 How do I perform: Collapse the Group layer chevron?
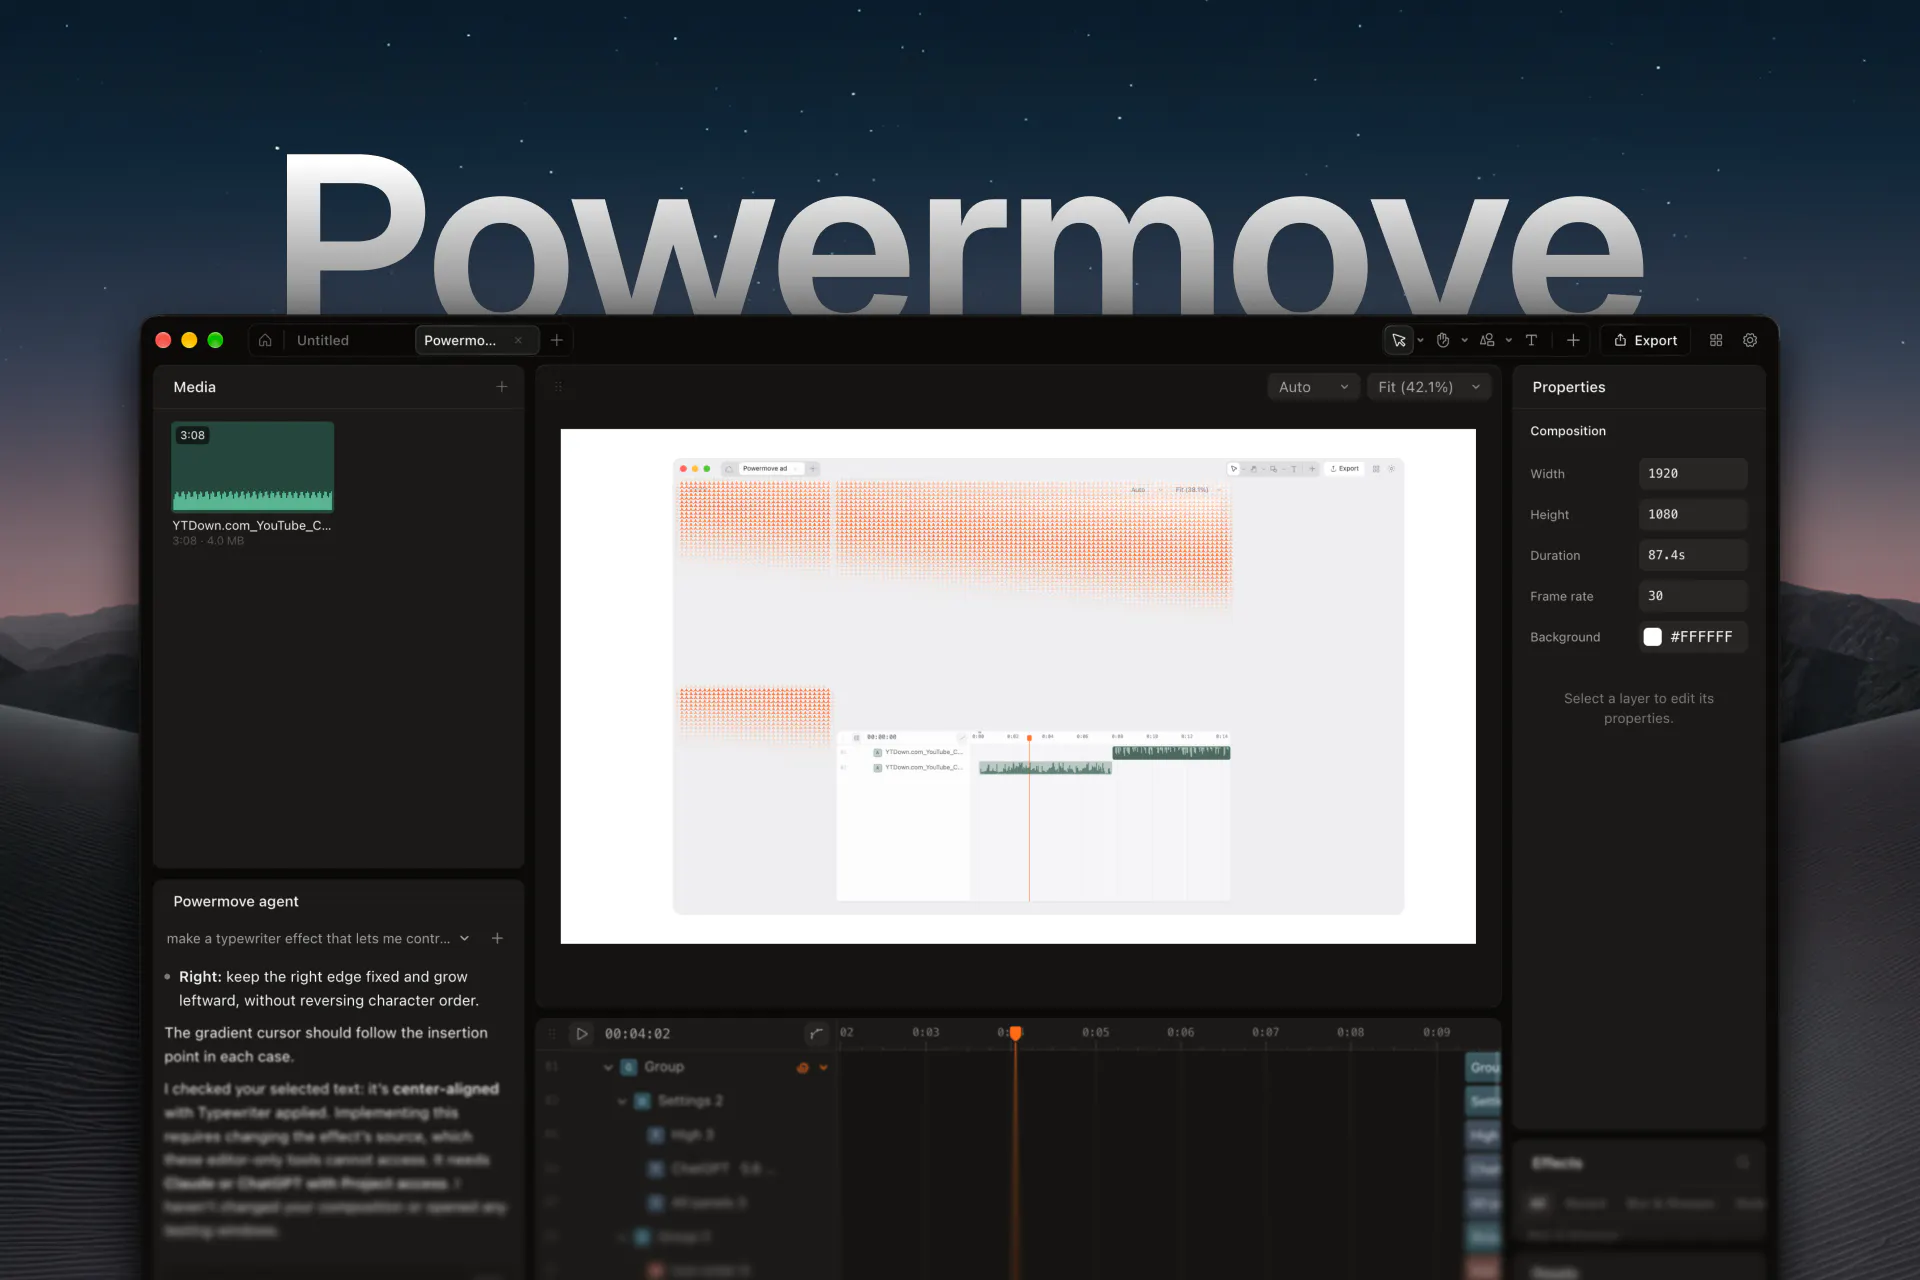tap(608, 1067)
